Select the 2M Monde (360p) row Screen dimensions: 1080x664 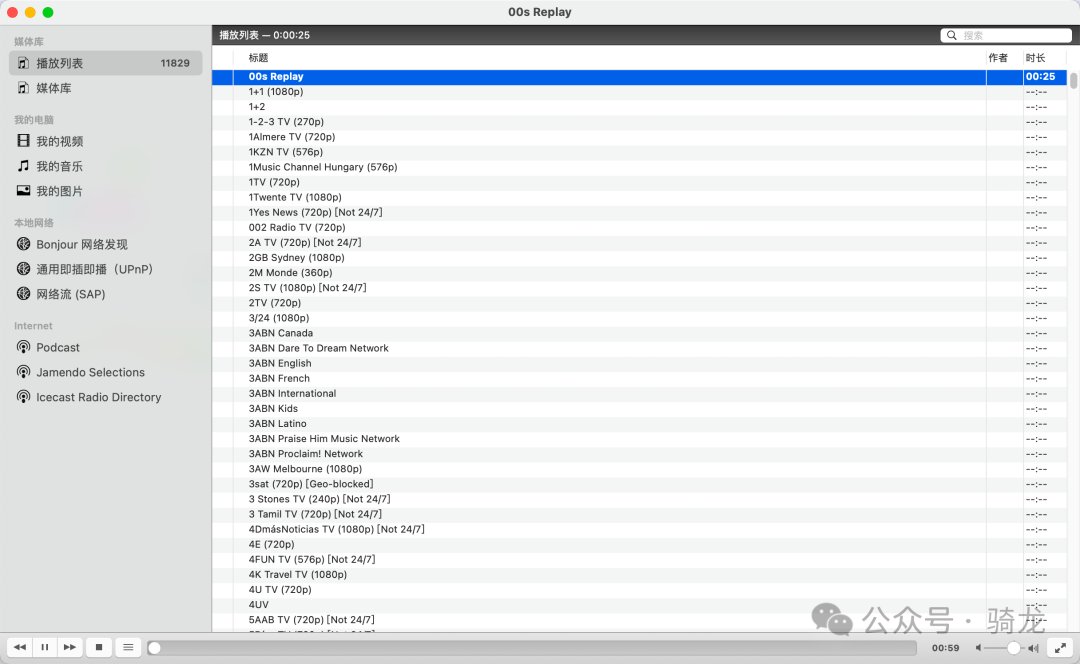click(640, 273)
